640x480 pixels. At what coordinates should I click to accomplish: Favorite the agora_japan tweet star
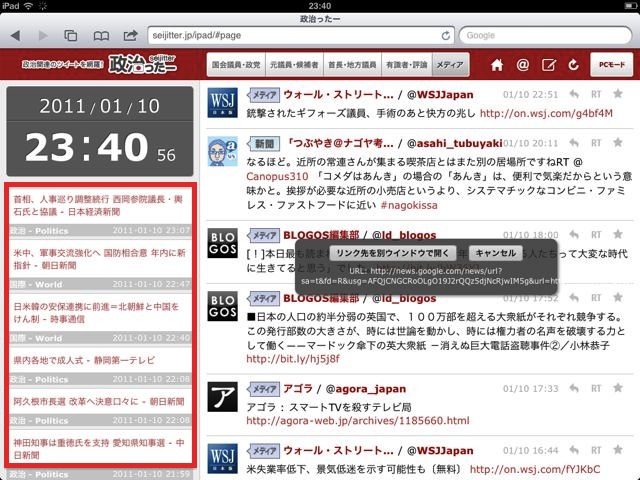(x=618, y=388)
